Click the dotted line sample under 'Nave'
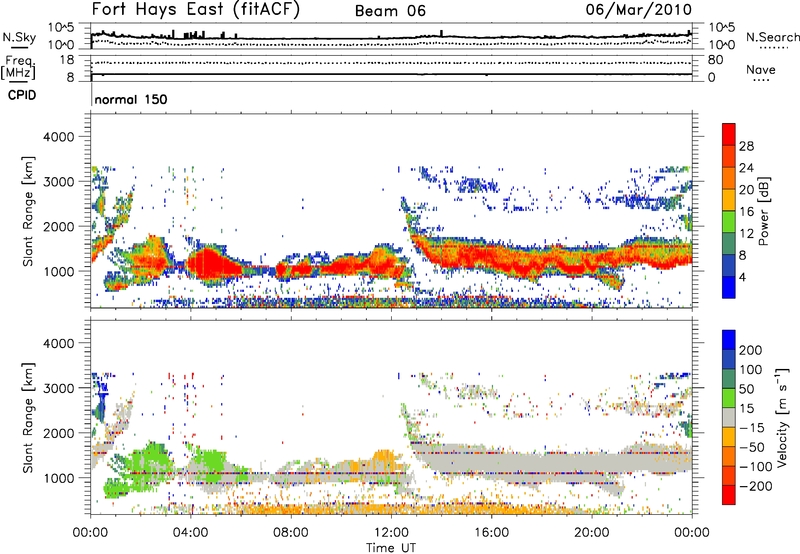Viewport: 800px width, 554px height. coord(761,81)
